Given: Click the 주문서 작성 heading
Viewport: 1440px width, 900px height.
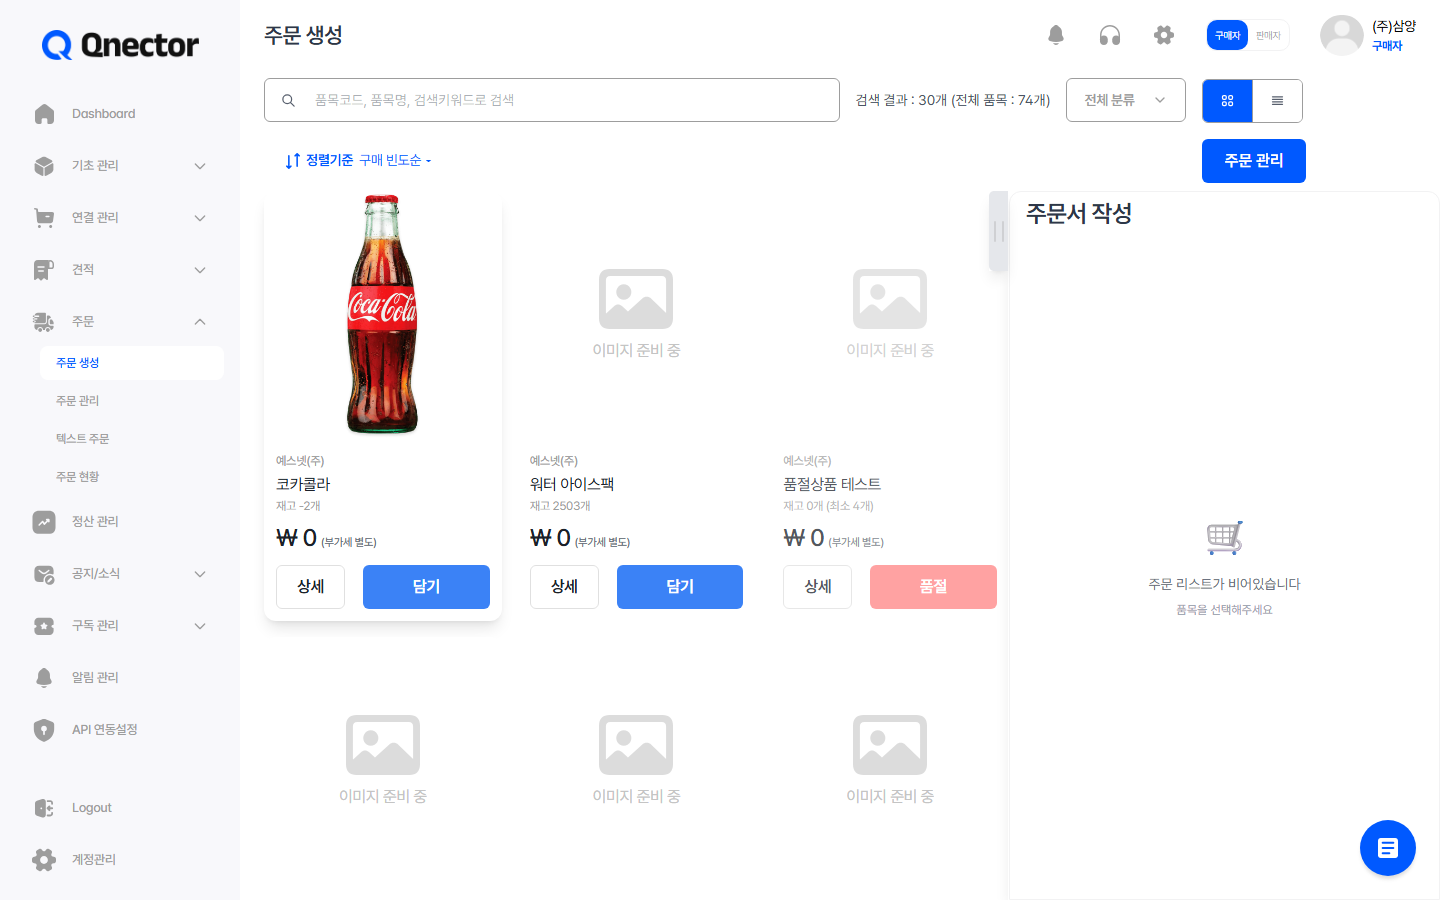Looking at the screenshot, I should (1079, 213).
